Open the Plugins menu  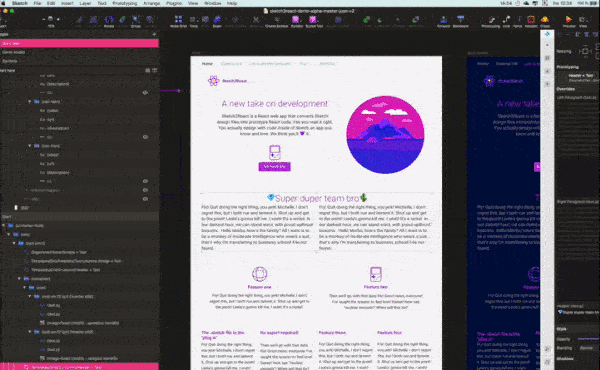(x=174, y=3)
